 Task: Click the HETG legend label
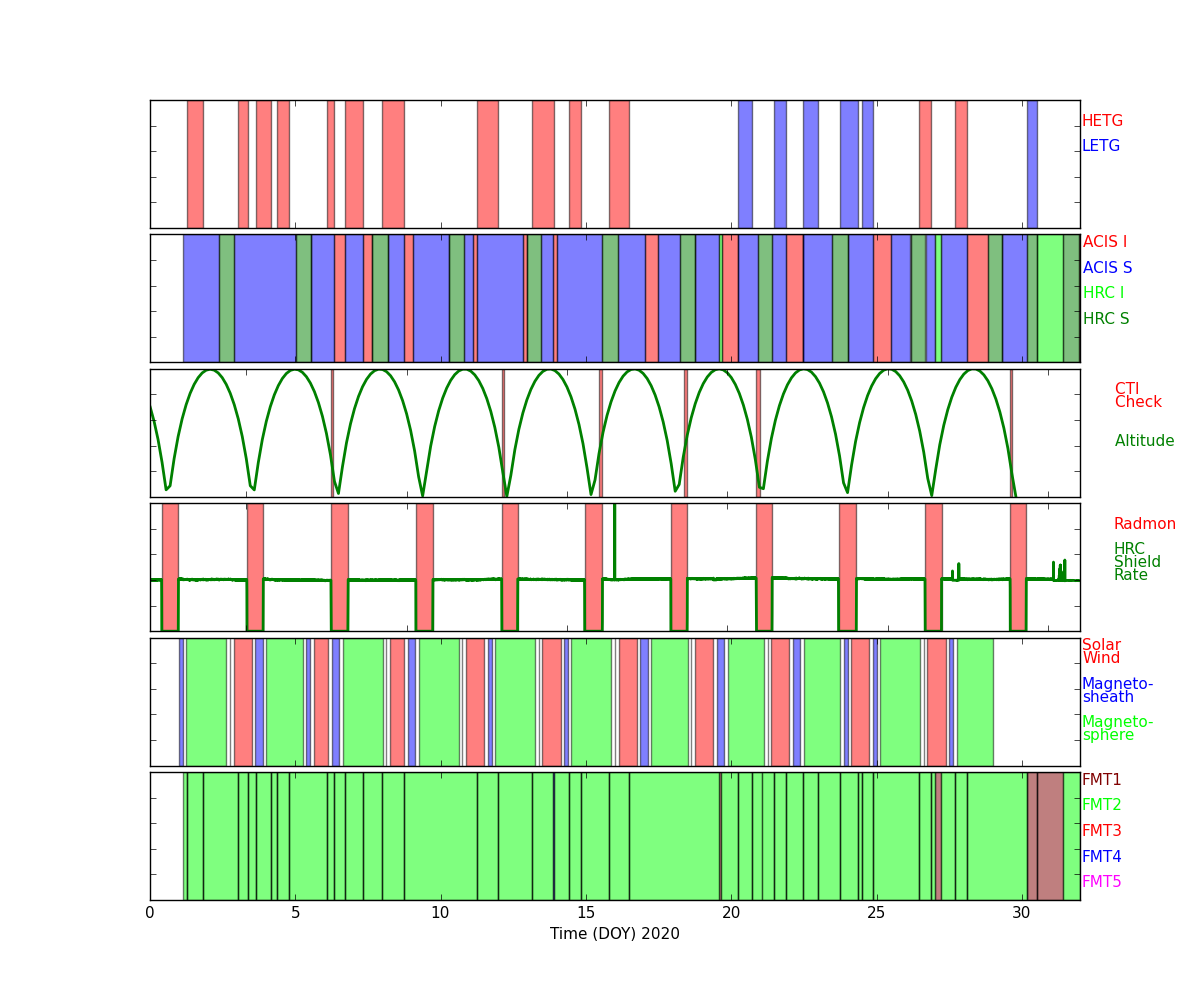tap(1102, 121)
